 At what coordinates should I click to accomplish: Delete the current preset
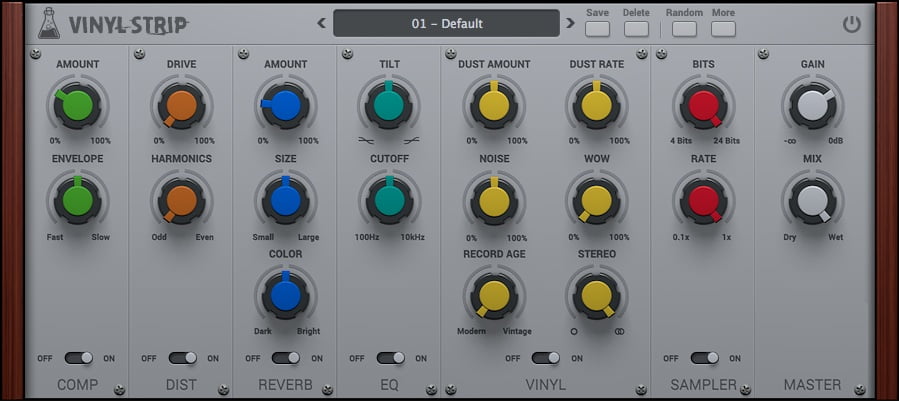click(636, 29)
